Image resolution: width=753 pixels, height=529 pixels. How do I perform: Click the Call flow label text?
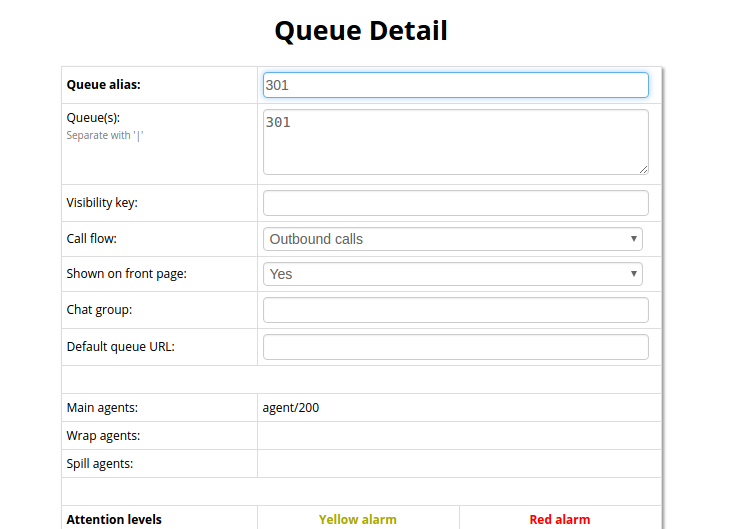tap(91, 239)
